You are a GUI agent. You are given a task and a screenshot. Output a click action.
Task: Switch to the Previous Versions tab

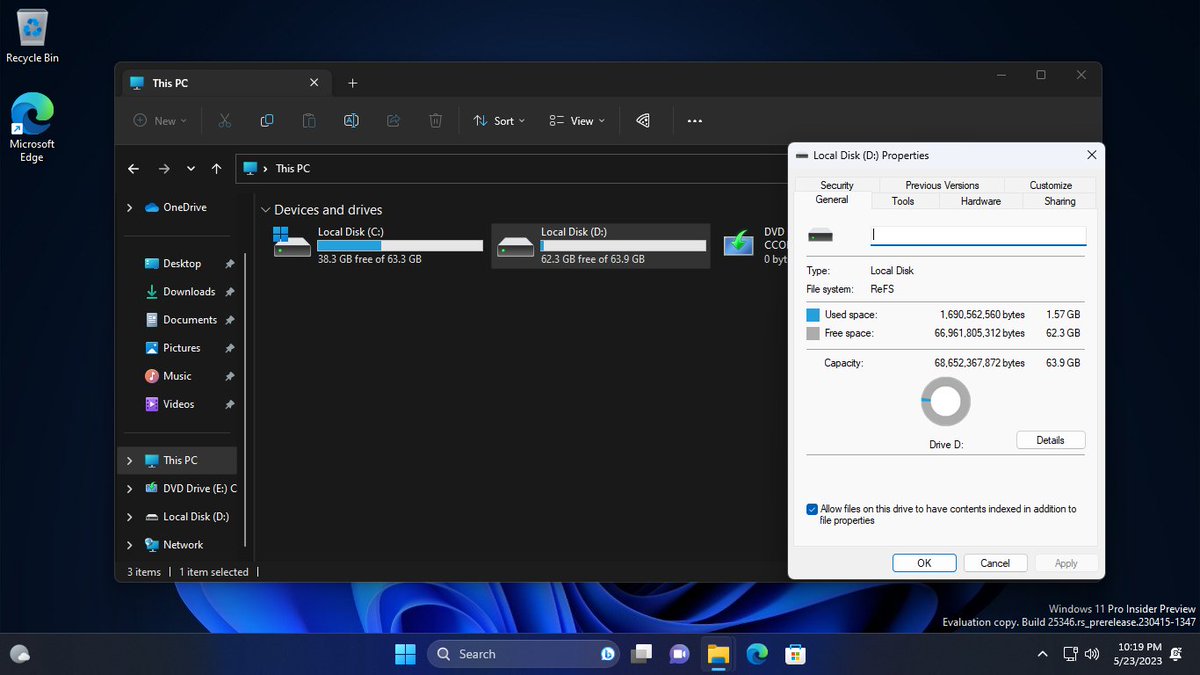pyautogui.click(x=942, y=185)
